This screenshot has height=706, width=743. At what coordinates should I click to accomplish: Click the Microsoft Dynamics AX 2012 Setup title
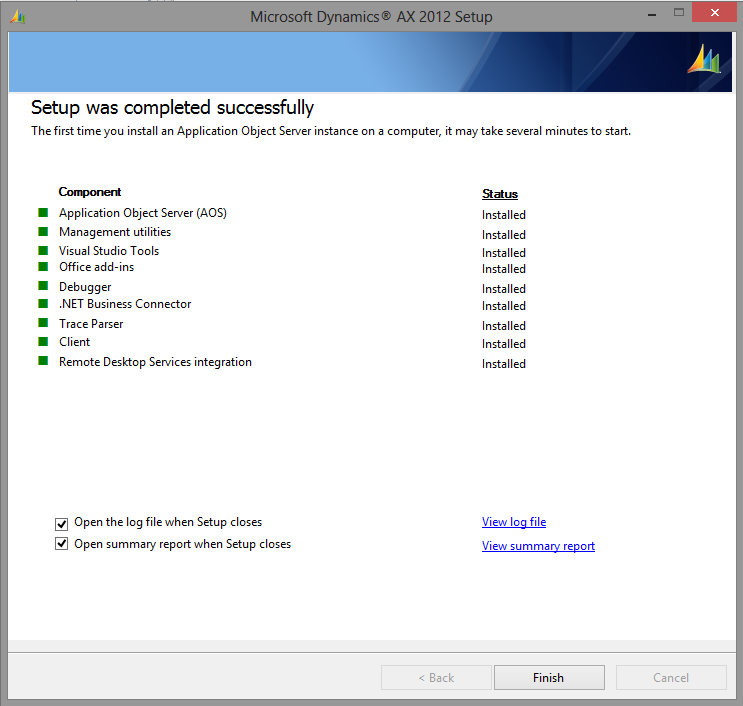click(371, 17)
